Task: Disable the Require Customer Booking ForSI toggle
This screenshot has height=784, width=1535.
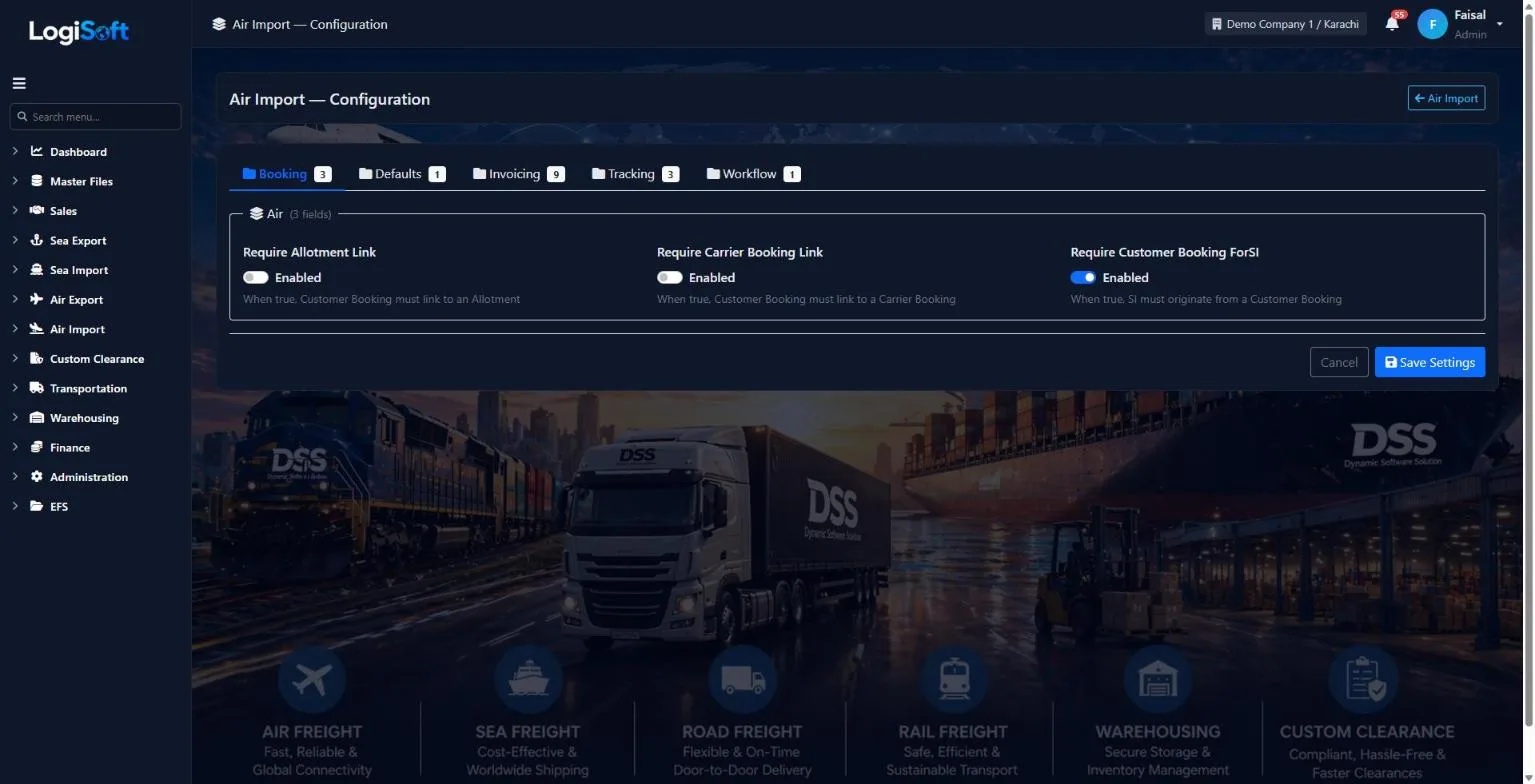Action: coord(1083,278)
